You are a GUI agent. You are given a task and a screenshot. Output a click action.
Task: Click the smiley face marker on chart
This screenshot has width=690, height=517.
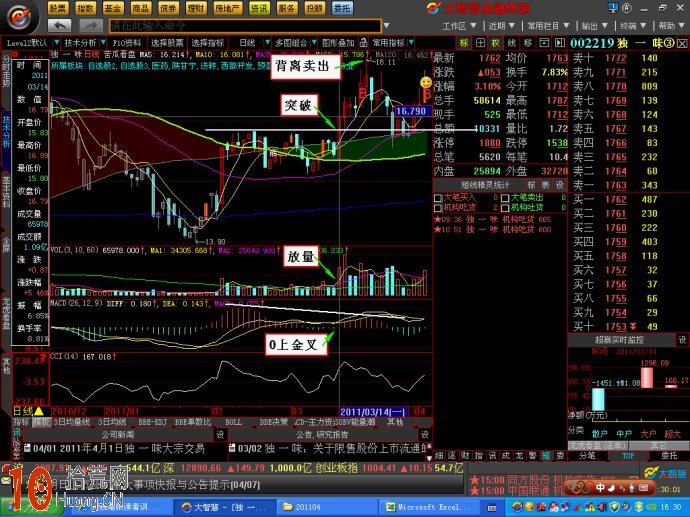click(x=426, y=82)
